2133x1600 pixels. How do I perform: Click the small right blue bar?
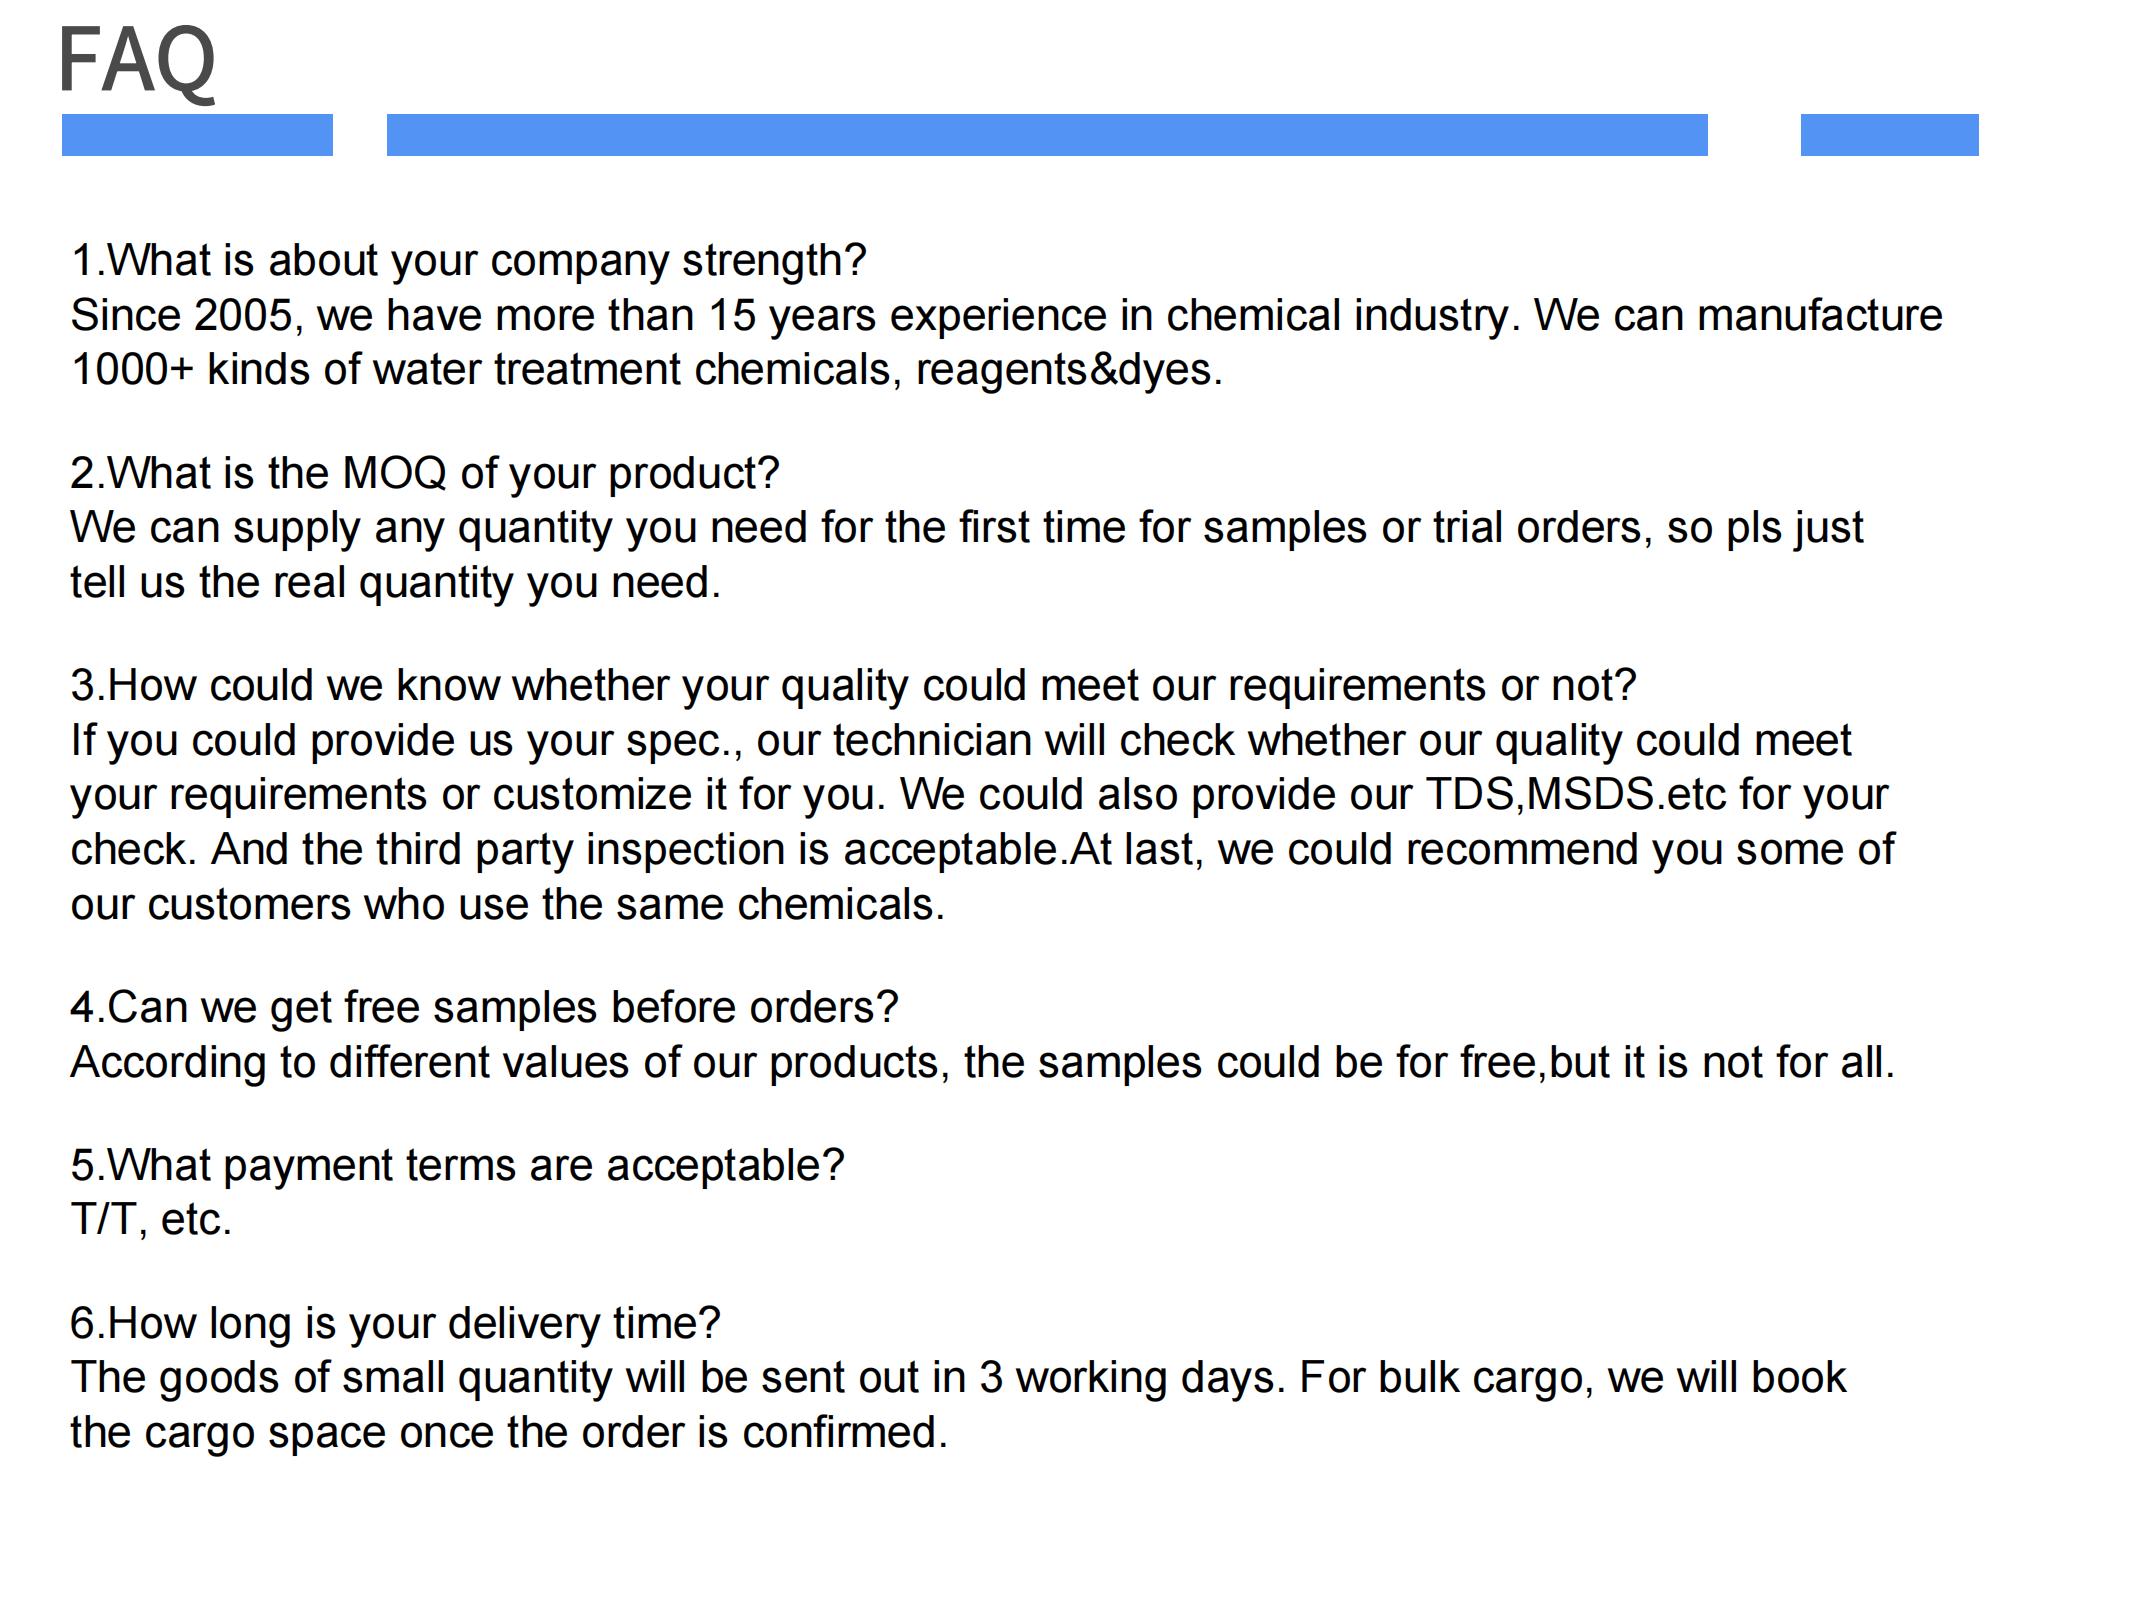1889,135
